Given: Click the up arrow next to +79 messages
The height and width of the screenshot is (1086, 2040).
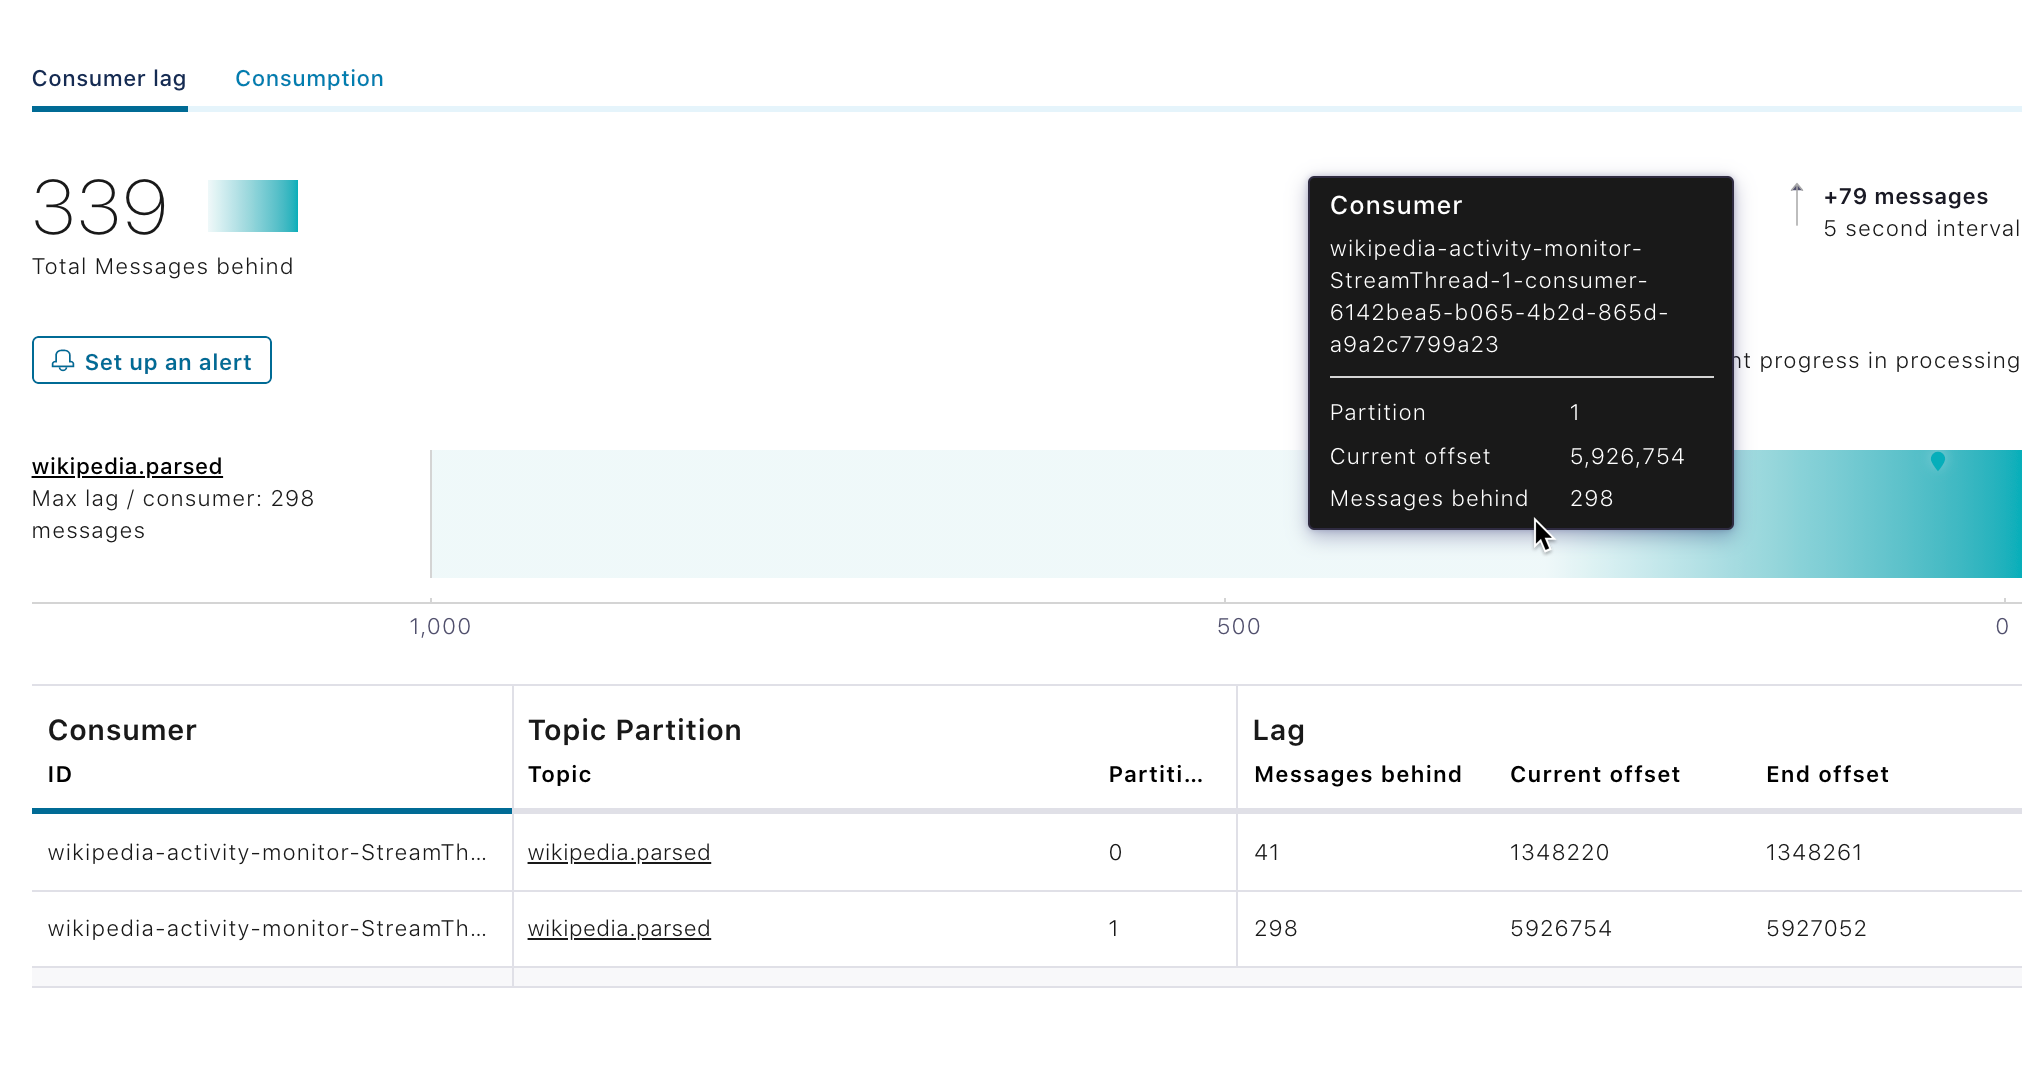Looking at the screenshot, I should tap(1797, 204).
